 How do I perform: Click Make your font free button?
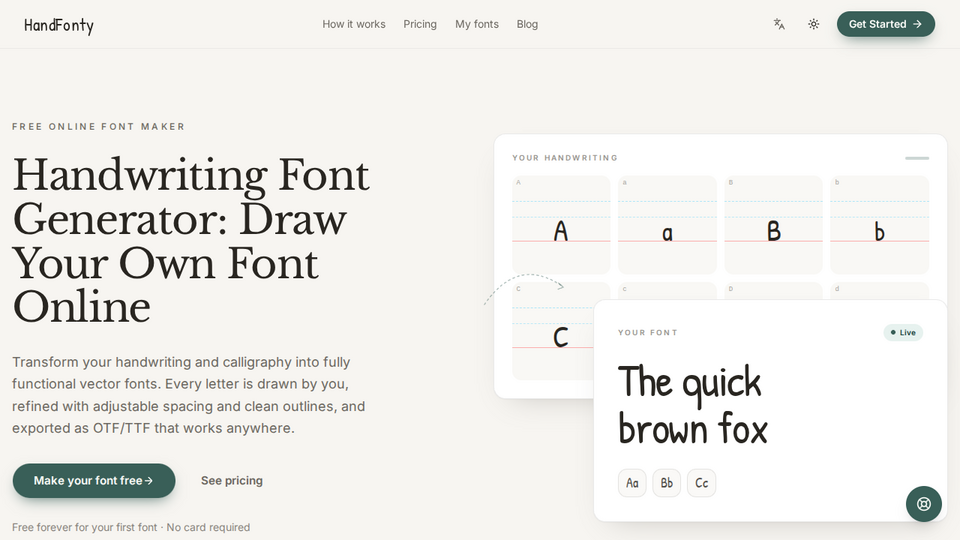tap(94, 481)
